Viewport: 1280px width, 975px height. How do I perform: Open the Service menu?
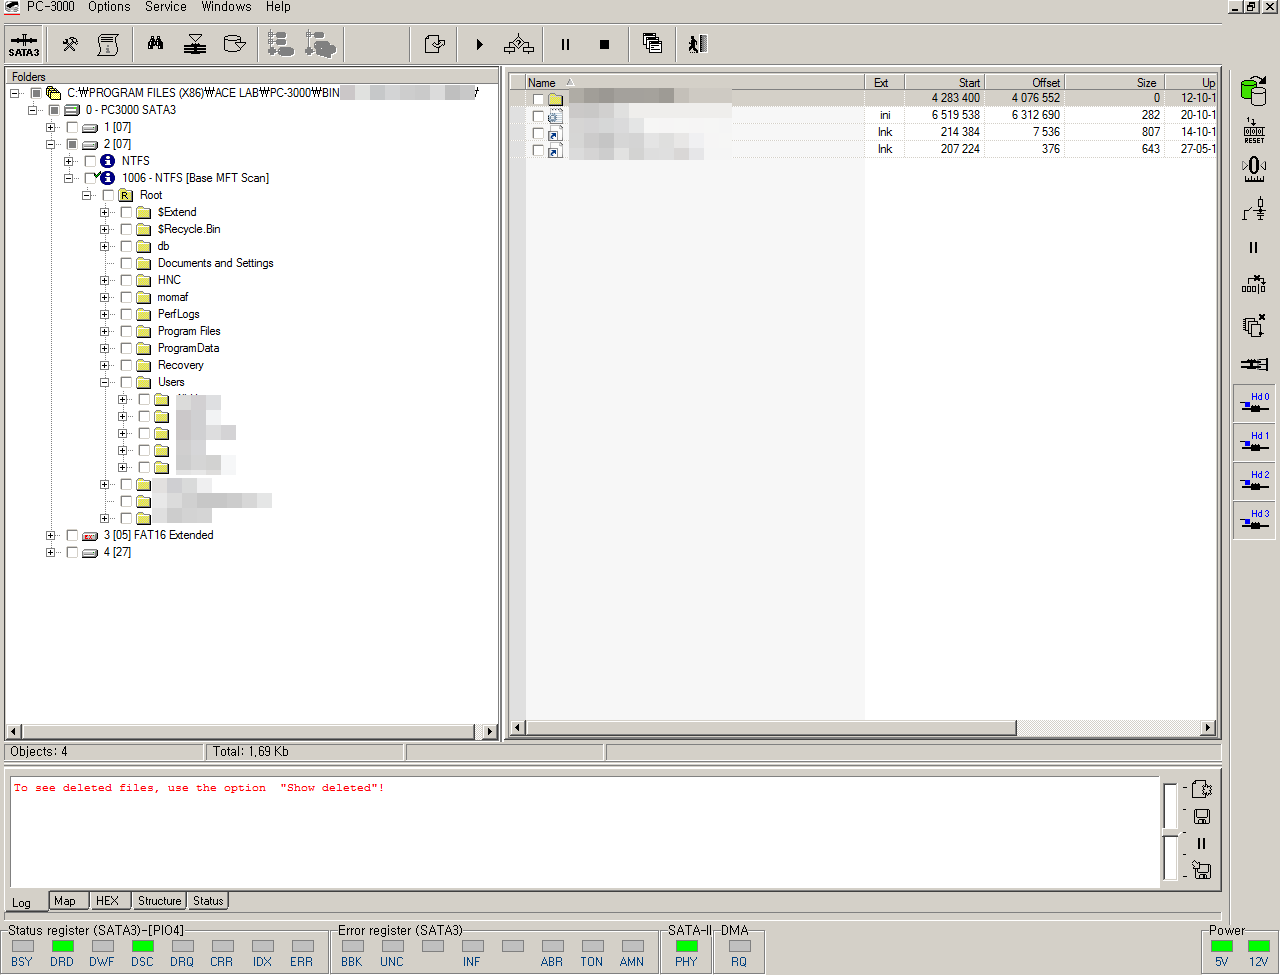click(165, 7)
